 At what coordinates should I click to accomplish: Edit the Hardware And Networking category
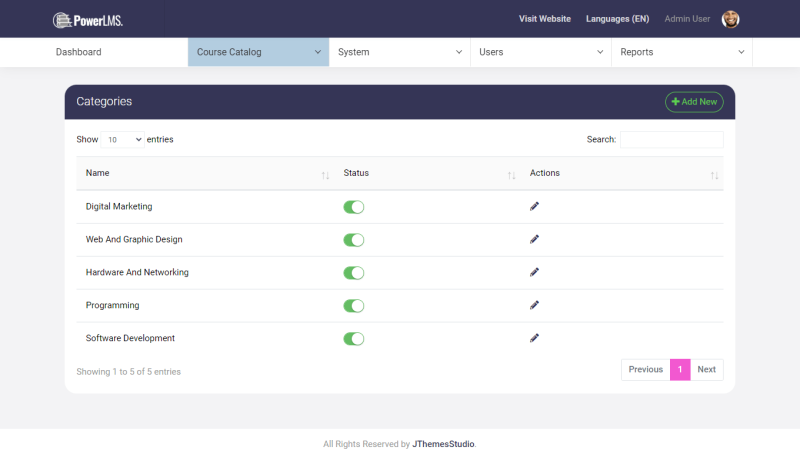coord(534,272)
